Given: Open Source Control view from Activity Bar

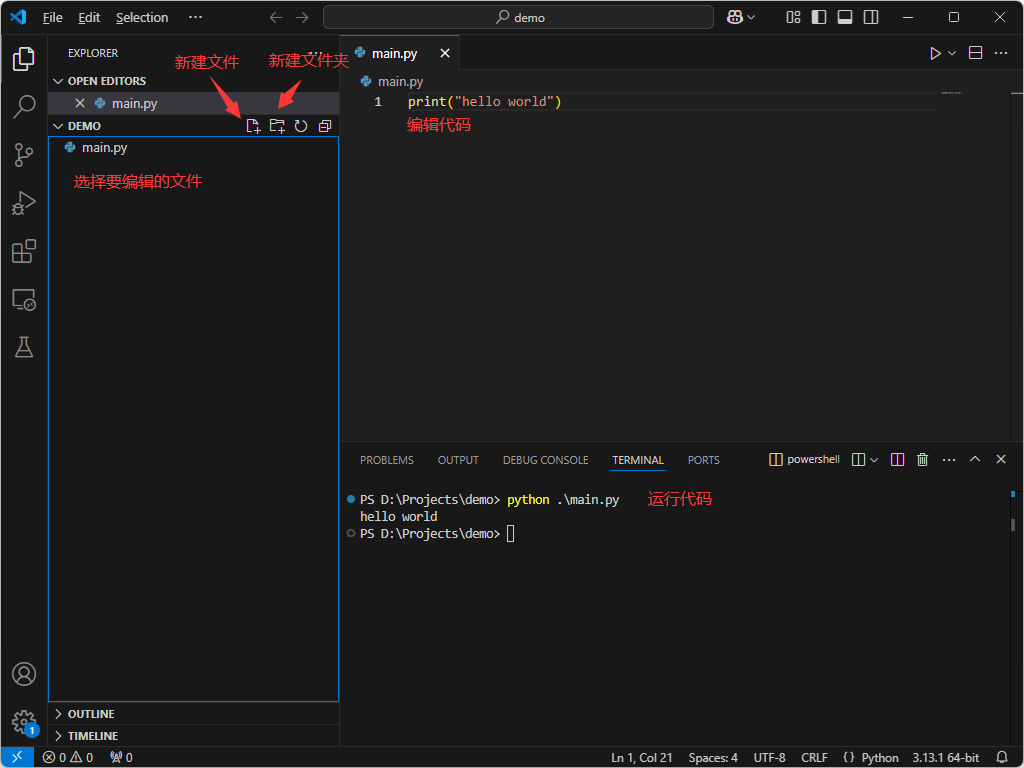Looking at the screenshot, I should point(23,155).
